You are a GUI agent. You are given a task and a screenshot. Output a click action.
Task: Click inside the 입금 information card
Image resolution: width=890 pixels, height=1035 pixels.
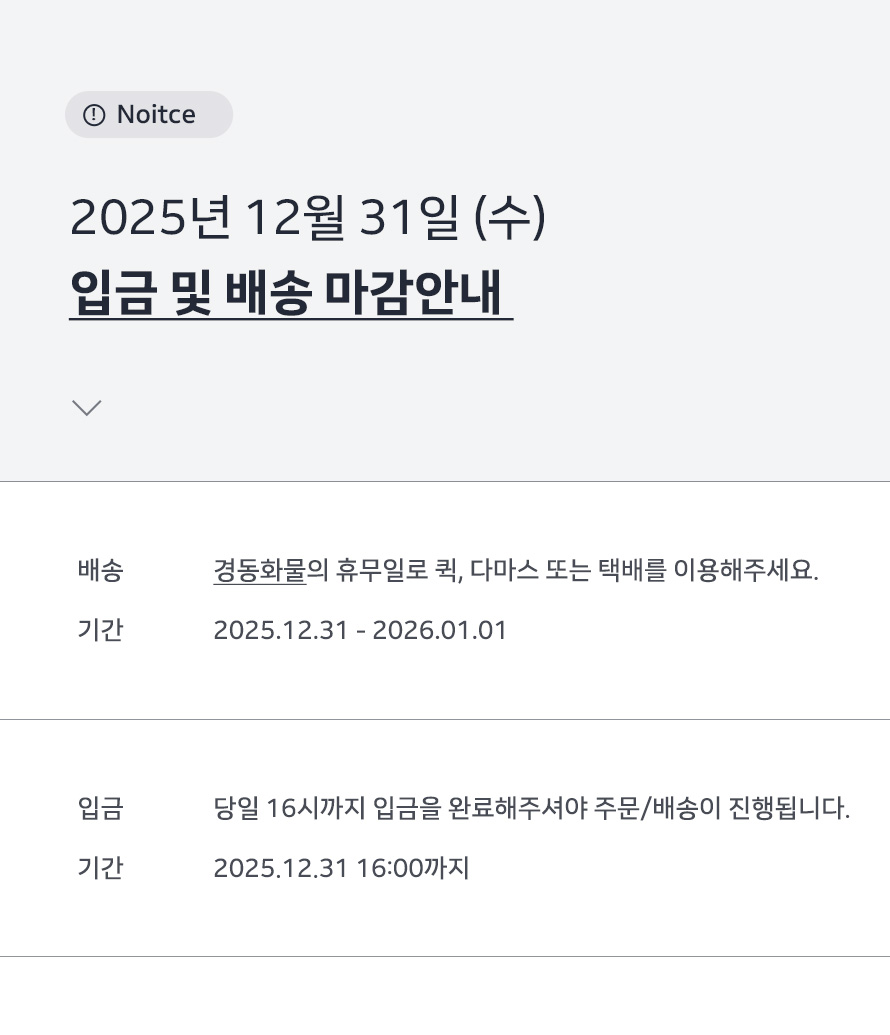[445, 838]
